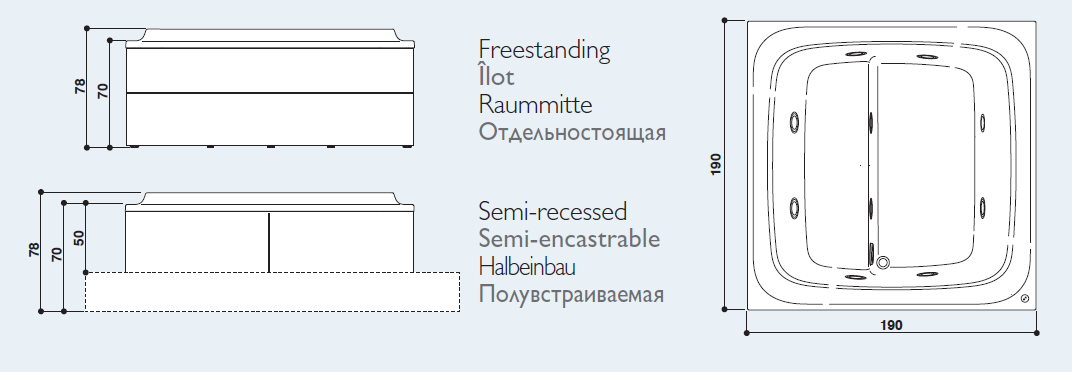
Task: Click the freestanding bathtub side elevation
Action: (x=270, y=88)
